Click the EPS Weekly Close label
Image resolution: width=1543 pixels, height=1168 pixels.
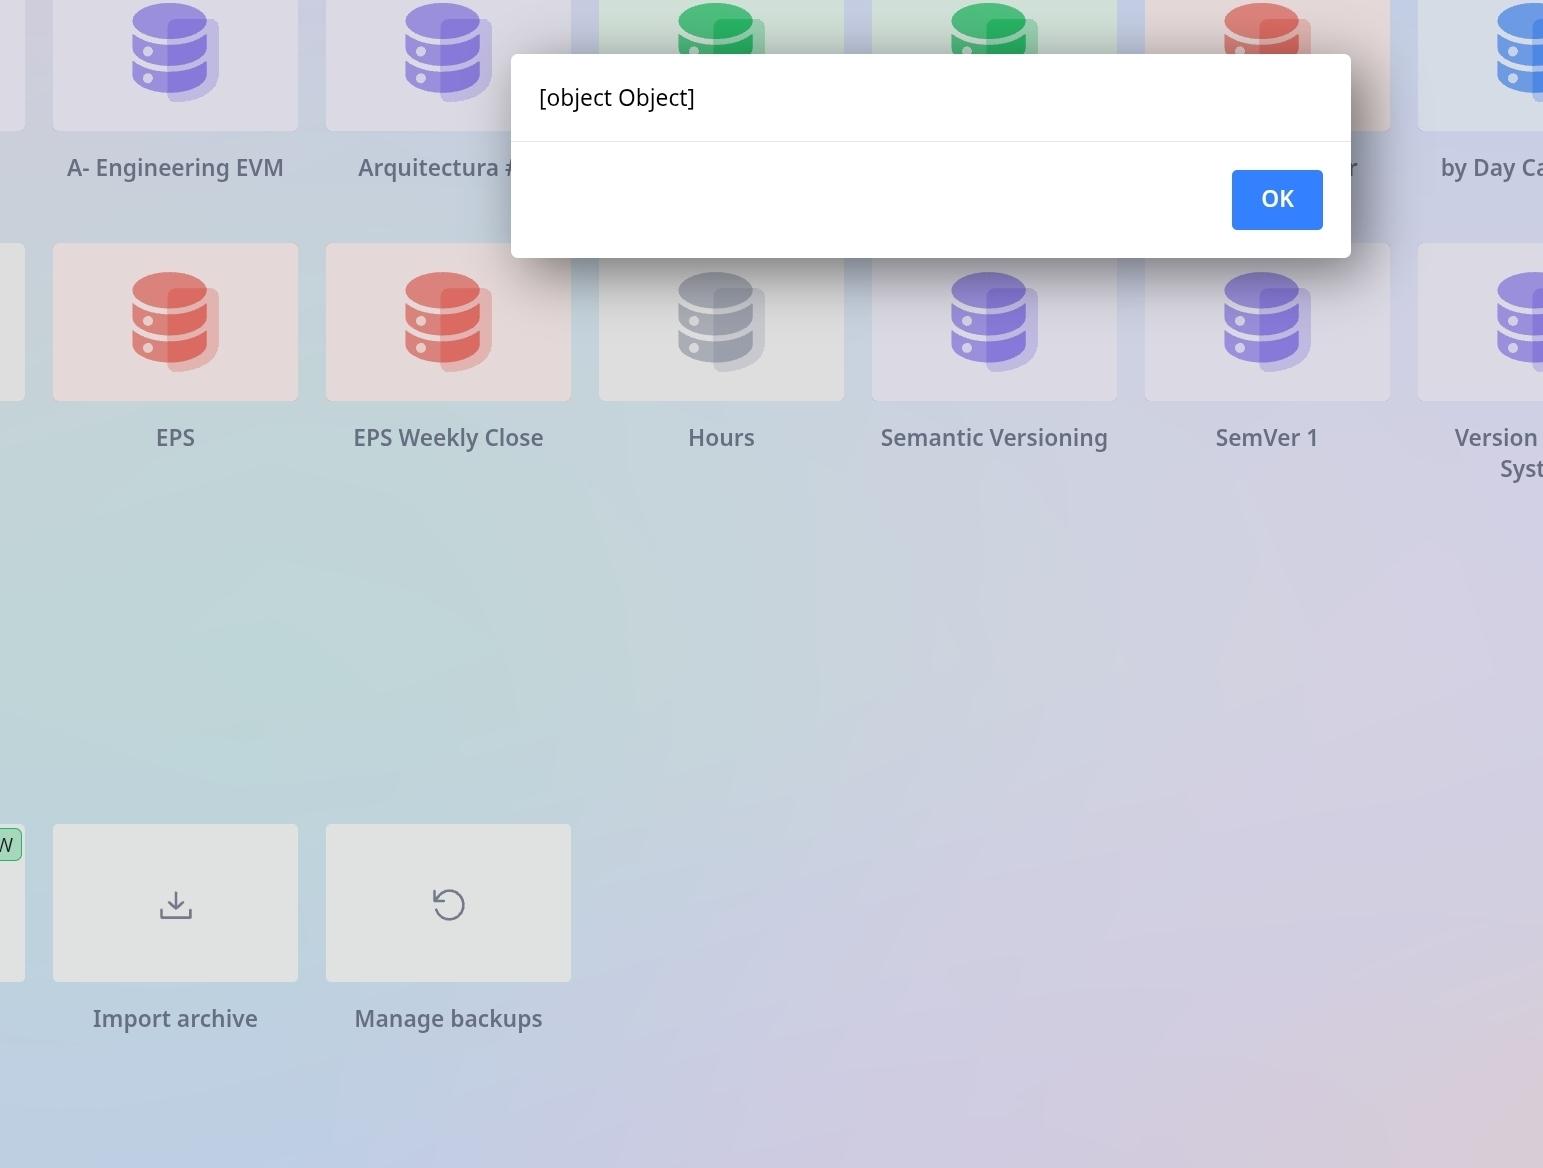click(448, 438)
